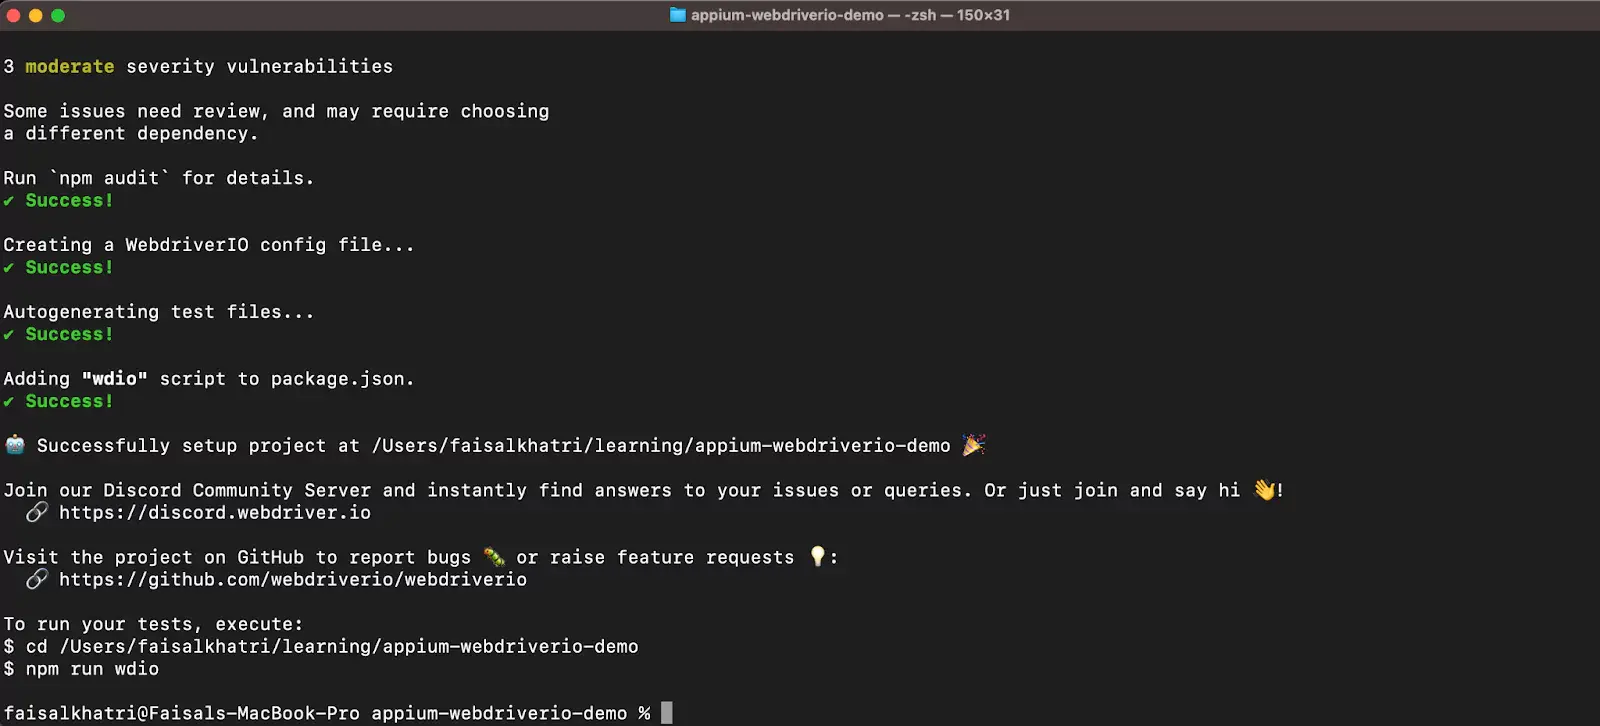Viewport: 1600px width, 726px height.
Task: Click the party popper emoji after the project path
Action: (974, 445)
